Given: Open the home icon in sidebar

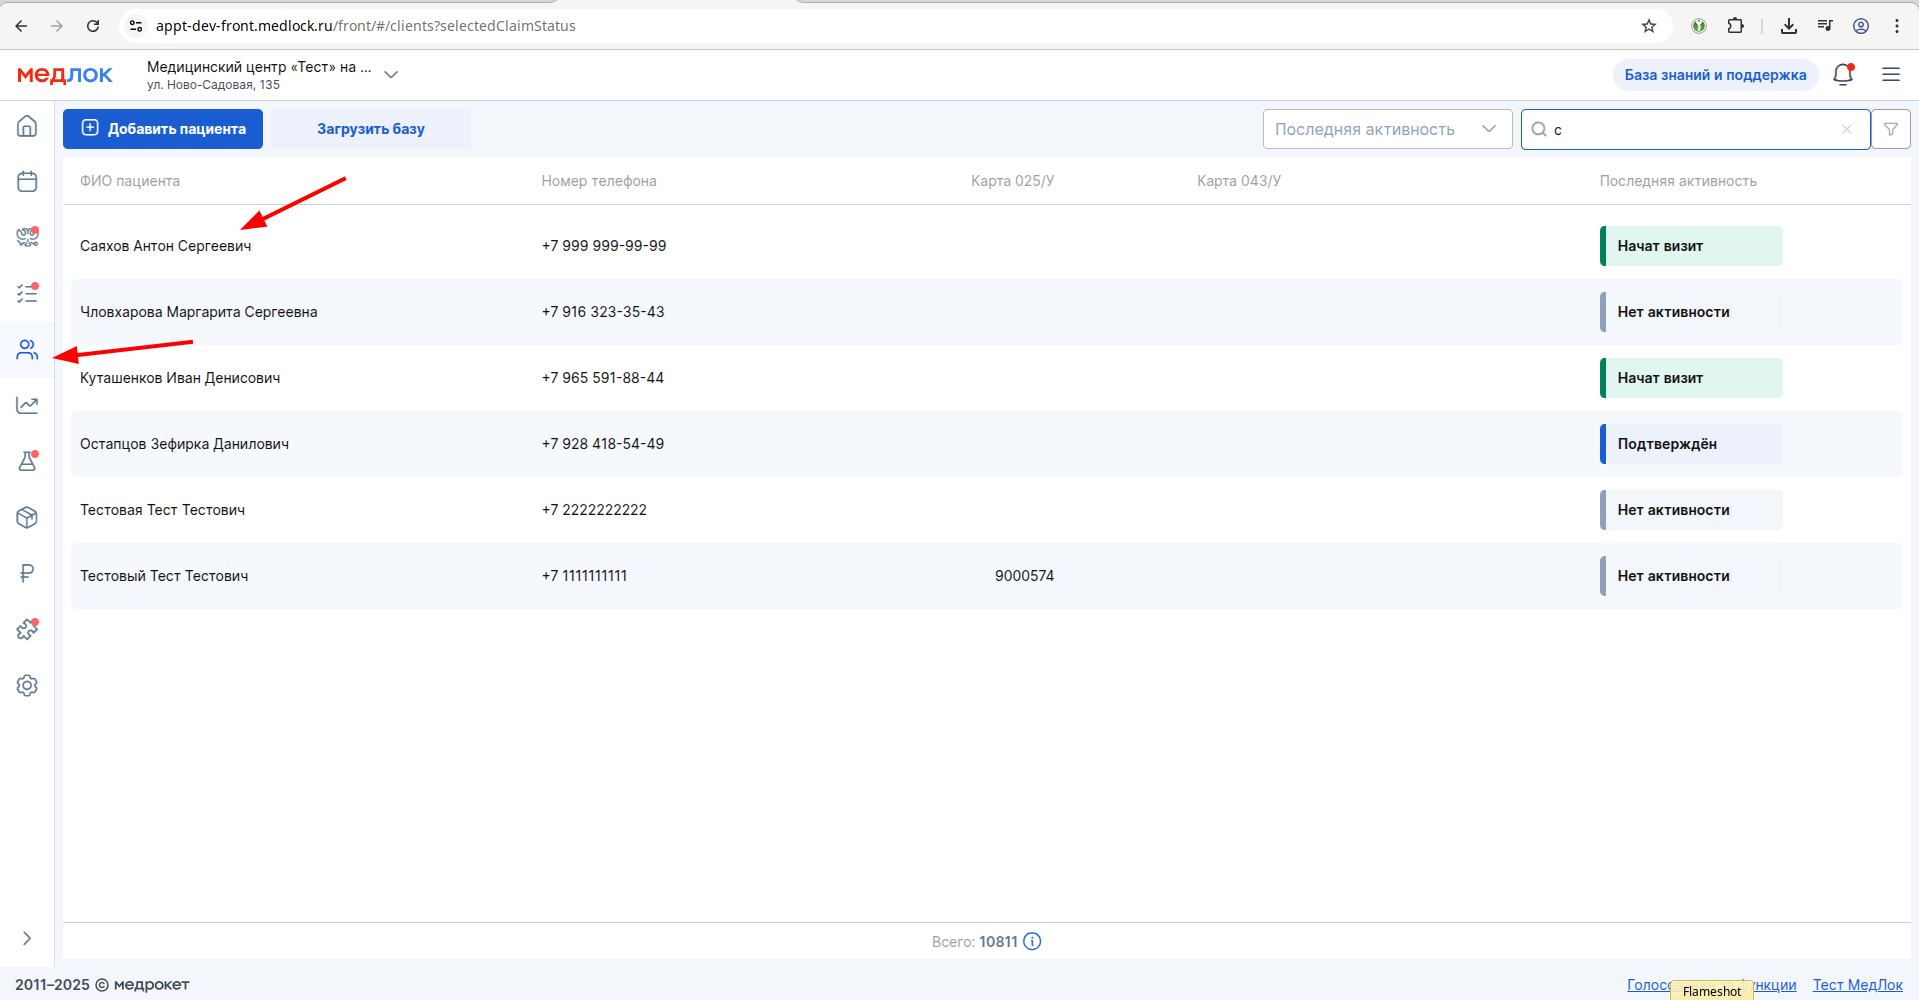Looking at the screenshot, I should [27, 126].
